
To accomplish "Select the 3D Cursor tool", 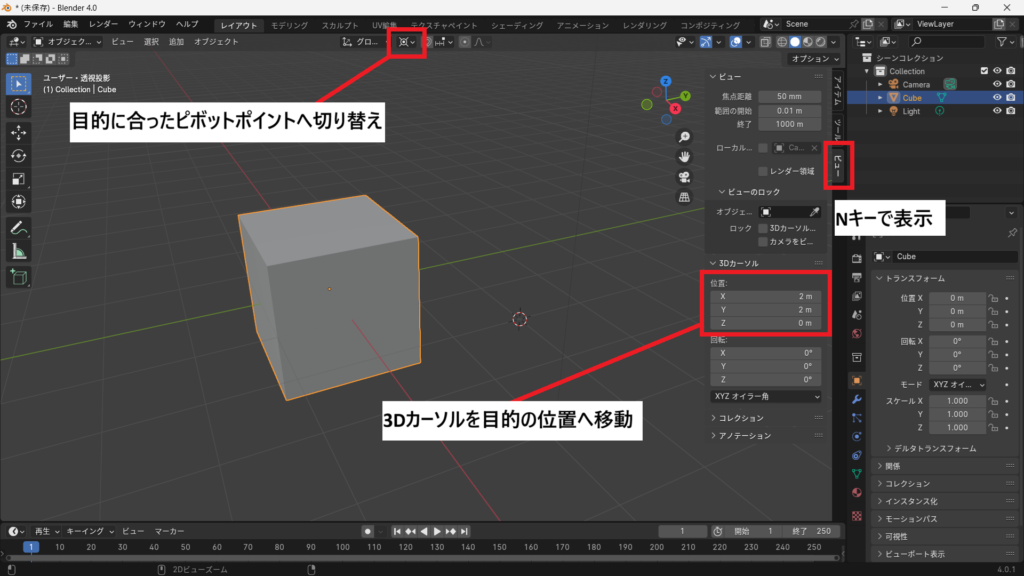I will 18,107.
